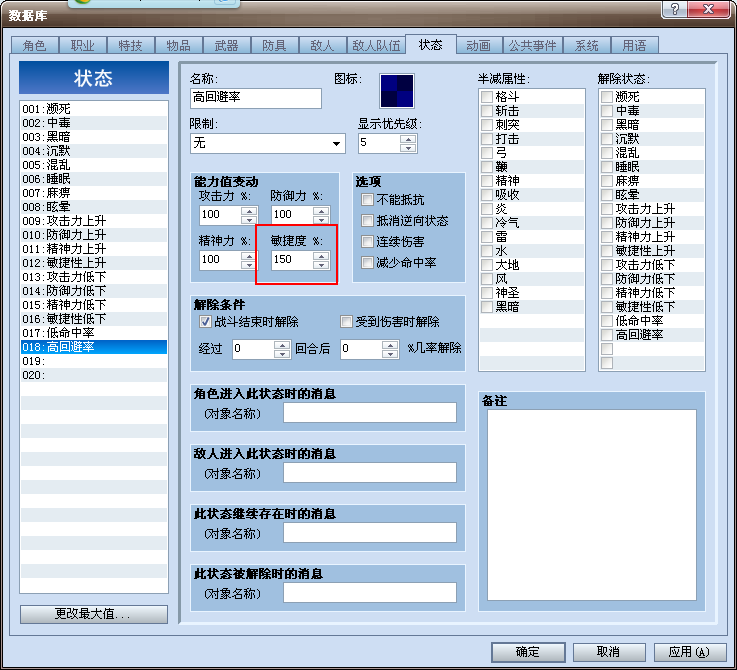Image resolution: width=737 pixels, height=670 pixels.
Task: Check 雷 in 半减属性 list
Action: 486,237
